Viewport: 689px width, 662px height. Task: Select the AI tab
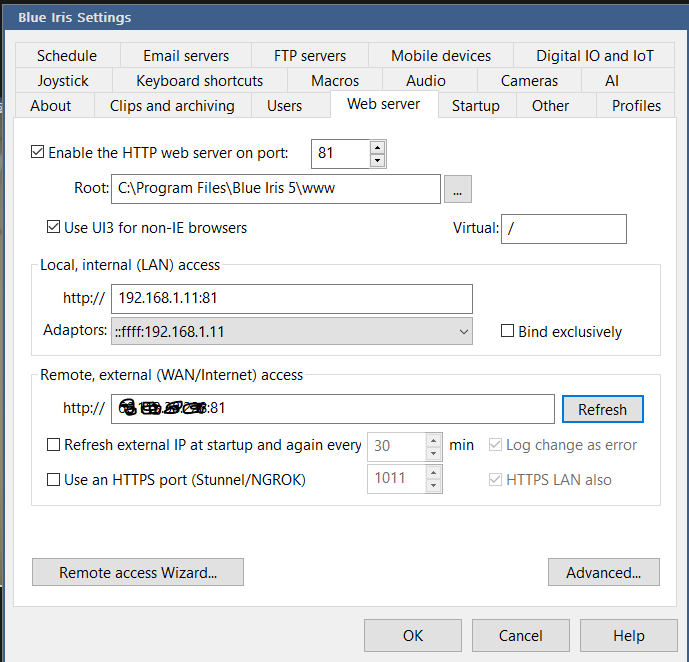tap(612, 80)
